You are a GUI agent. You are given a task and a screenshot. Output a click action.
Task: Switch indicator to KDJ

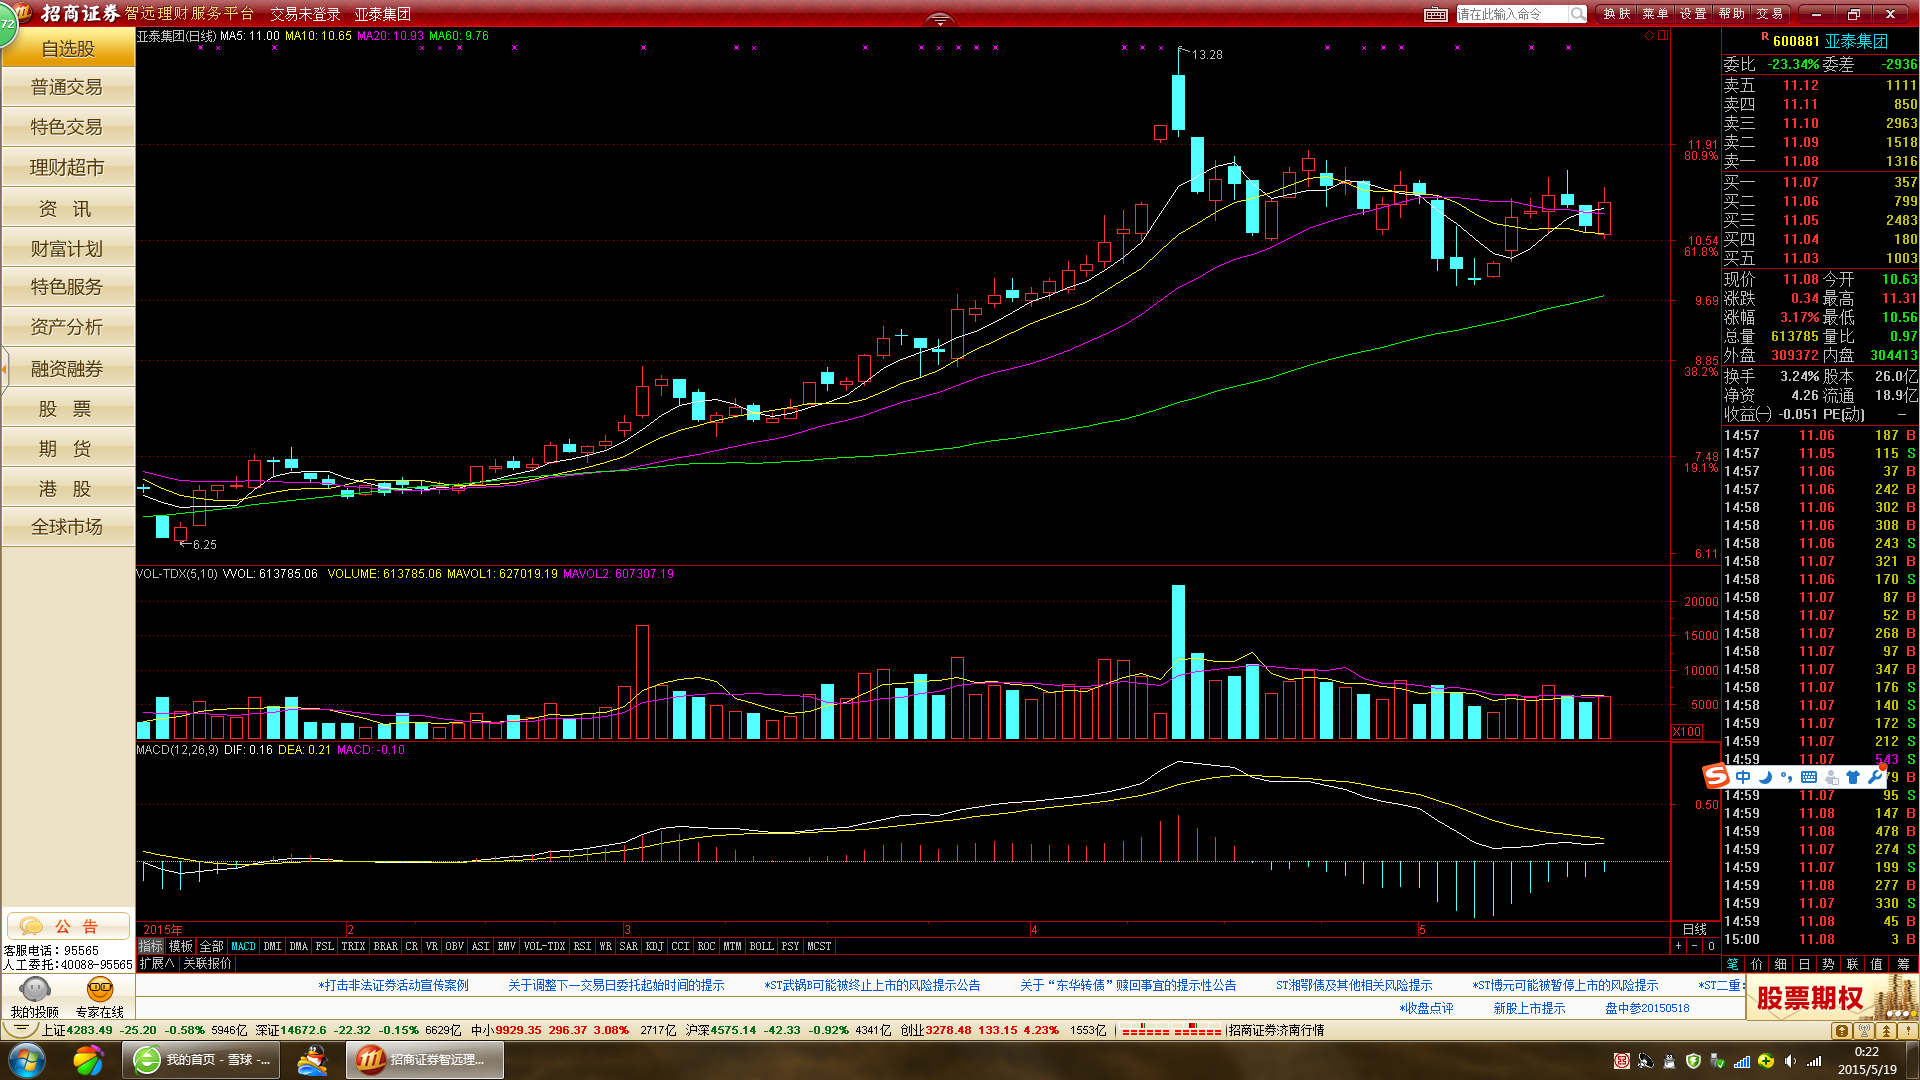tap(655, 946)
